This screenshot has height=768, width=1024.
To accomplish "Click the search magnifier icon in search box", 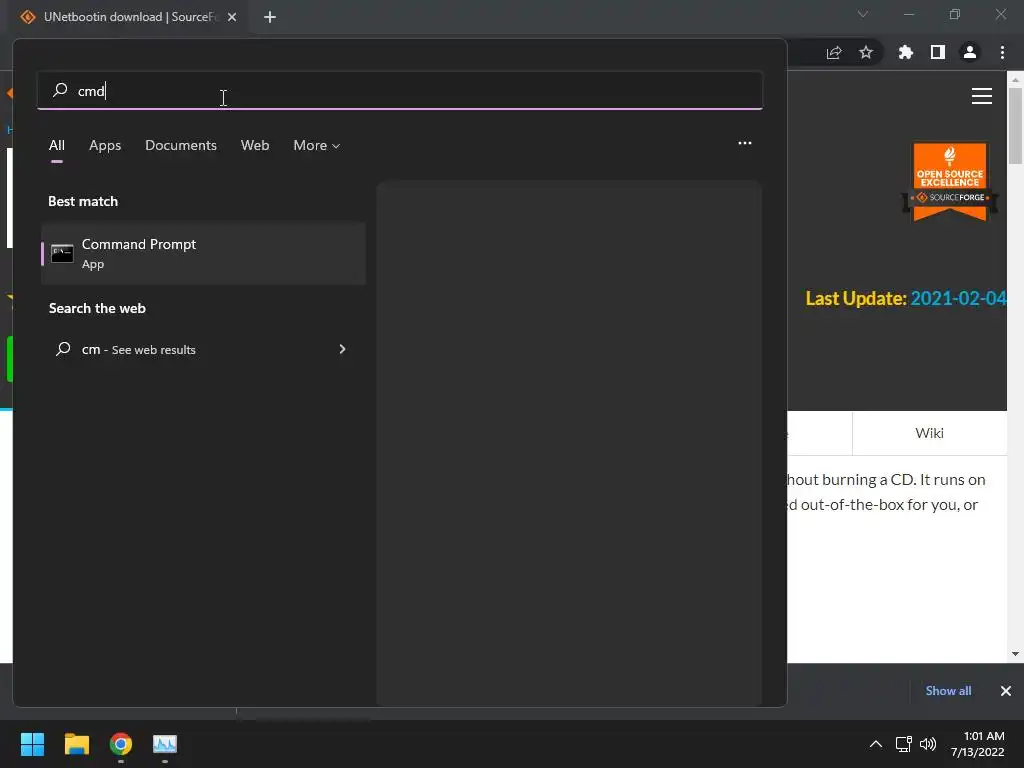I will click(60, 90).
